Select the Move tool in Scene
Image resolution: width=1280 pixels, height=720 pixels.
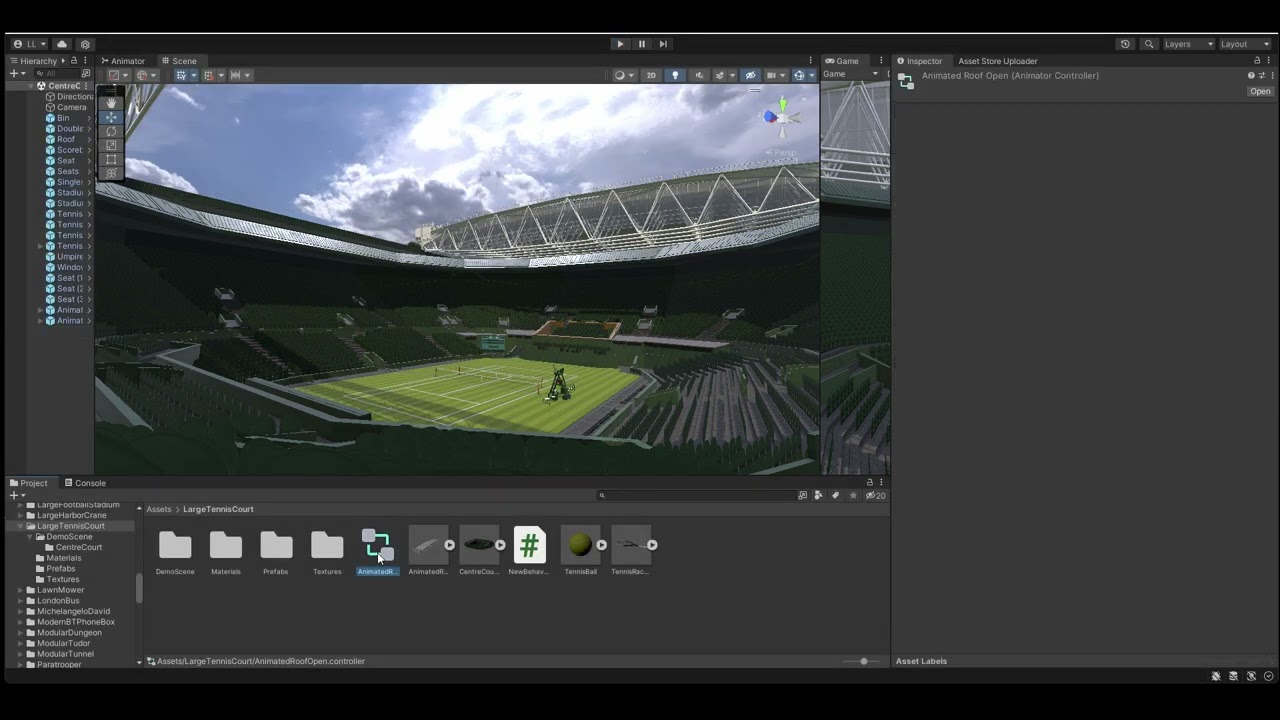click(111, 117)
